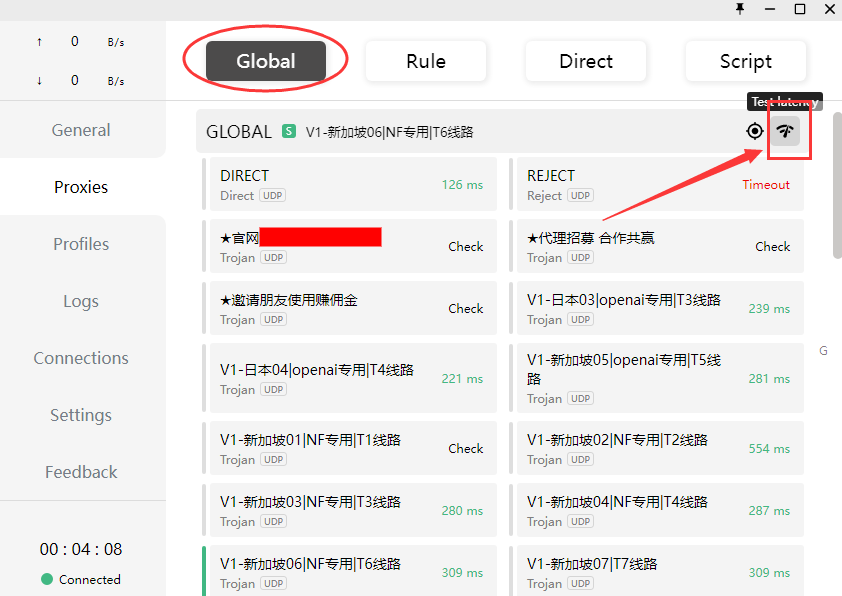Open the General tab in sidebar
This screenshot has width=842, height=596.
pos(81,130)
